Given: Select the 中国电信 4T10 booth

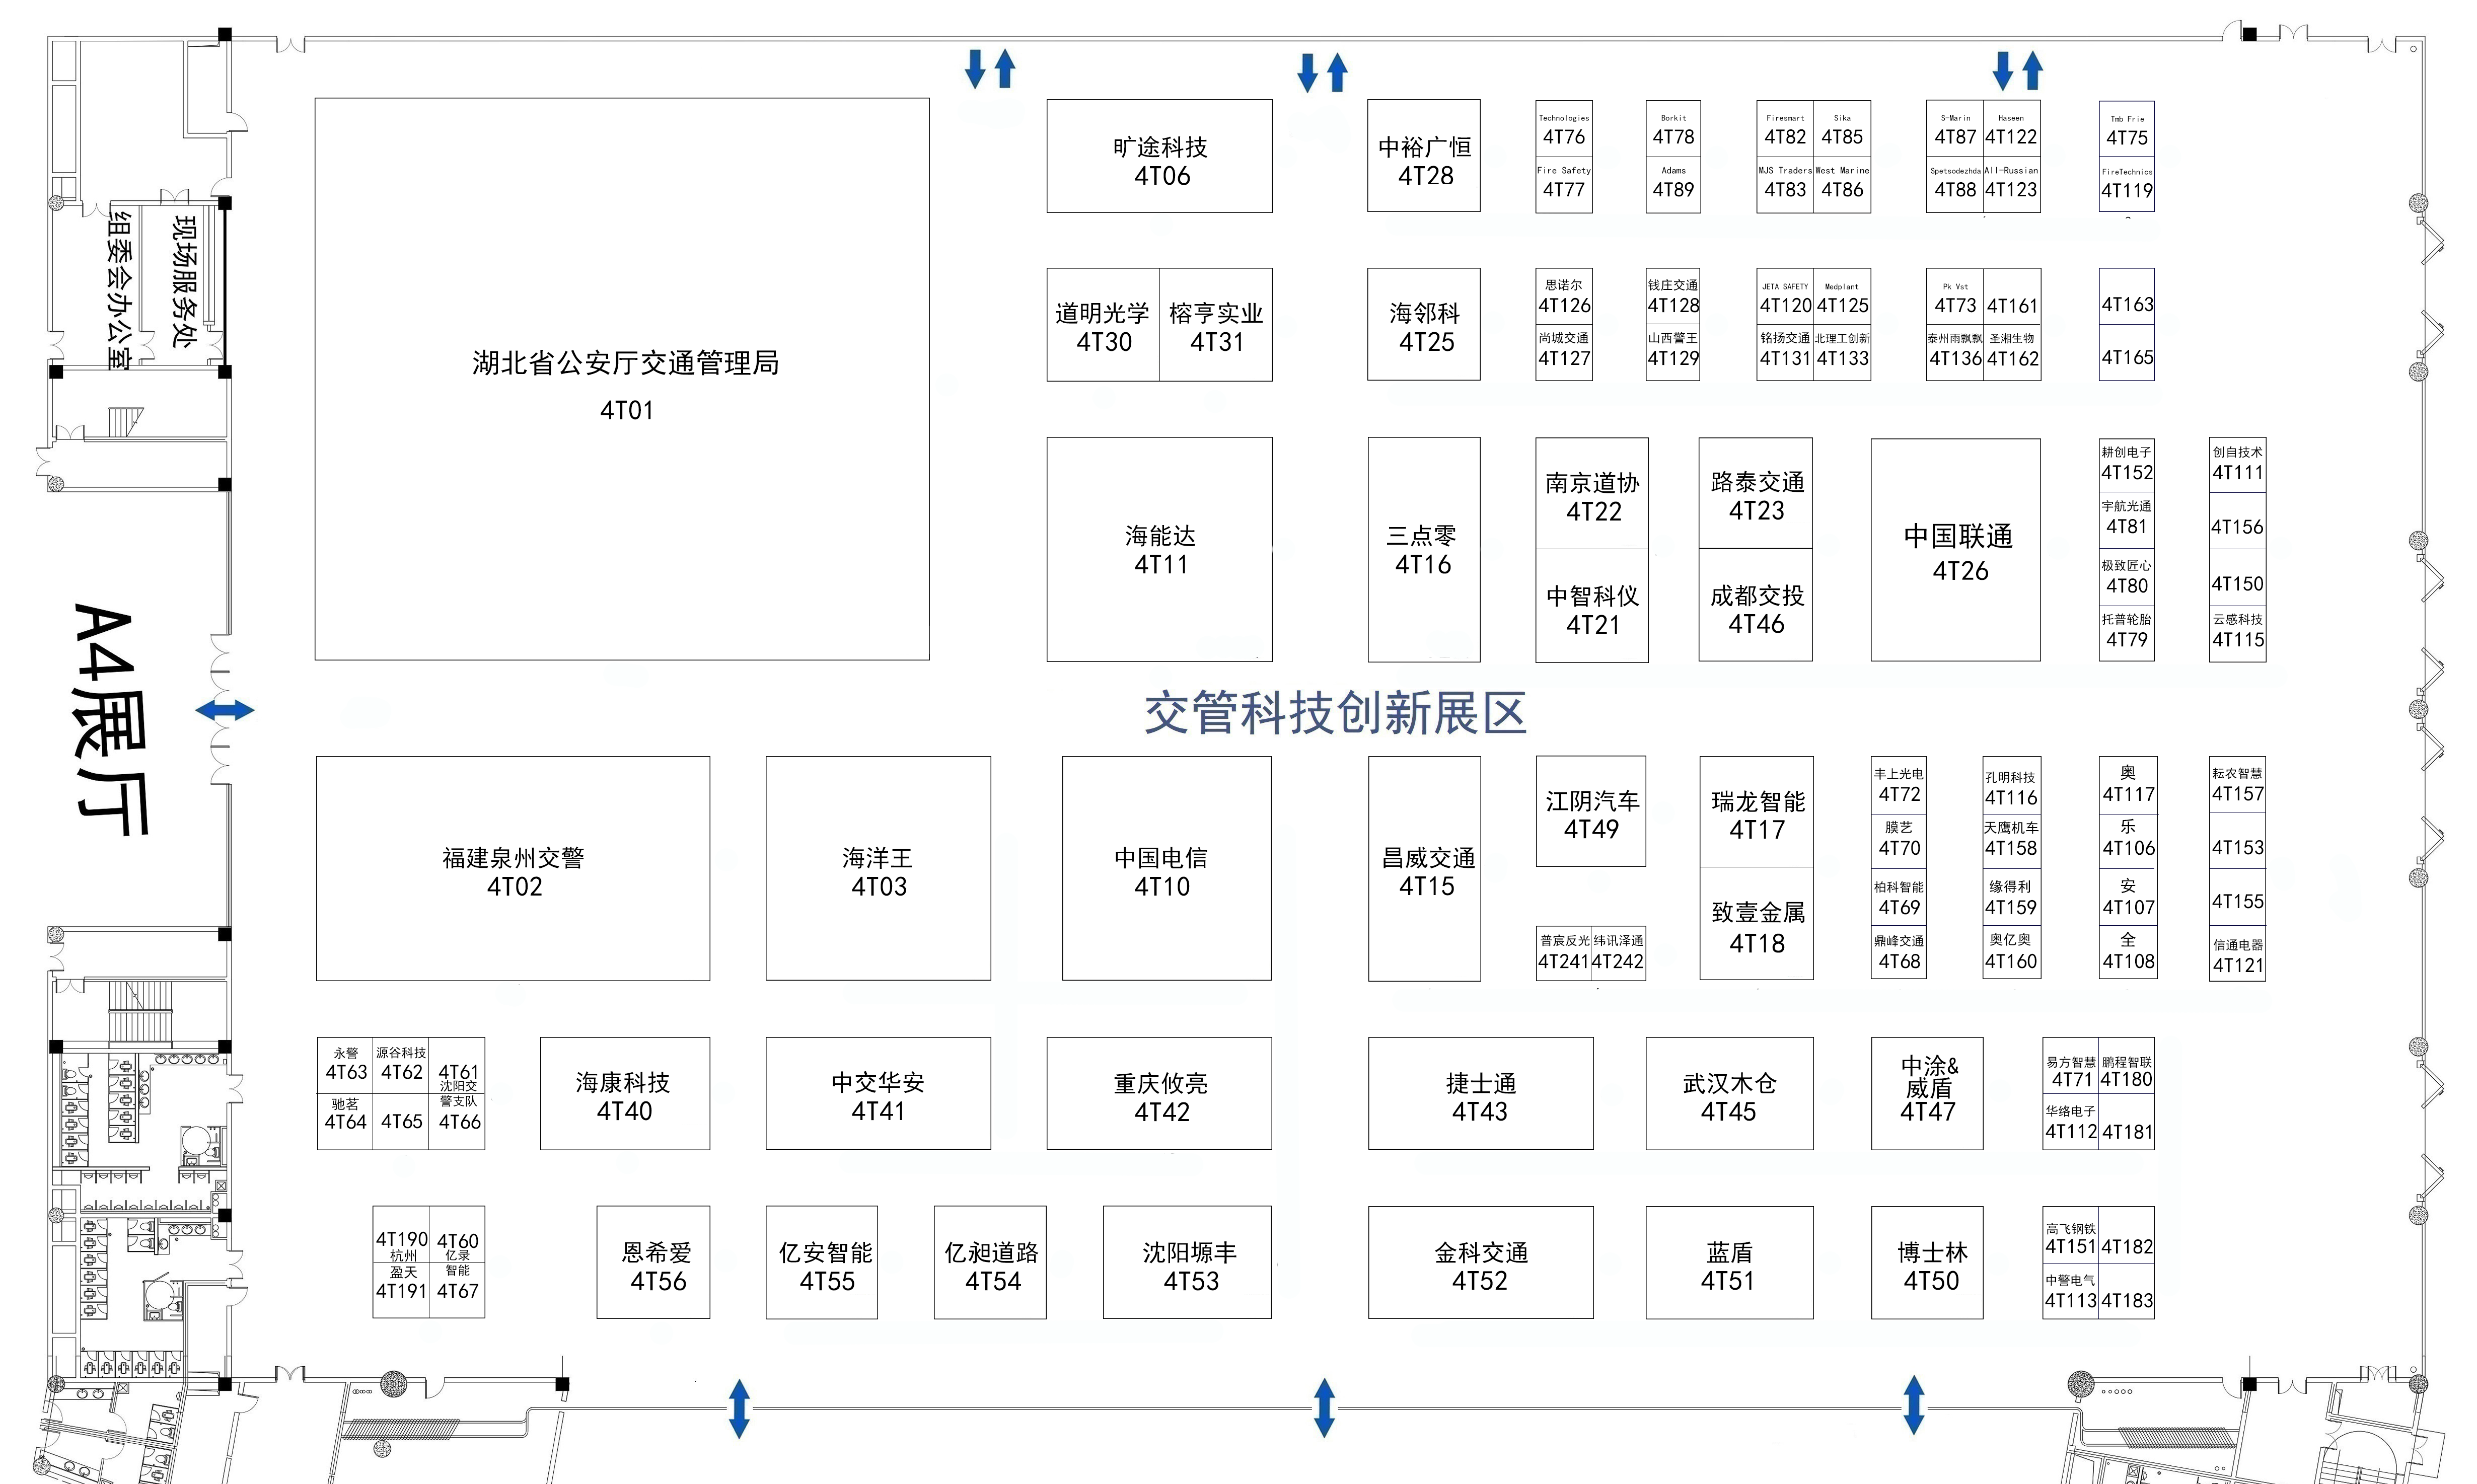Looking at the screenshot, I should tap(1167, 868).
